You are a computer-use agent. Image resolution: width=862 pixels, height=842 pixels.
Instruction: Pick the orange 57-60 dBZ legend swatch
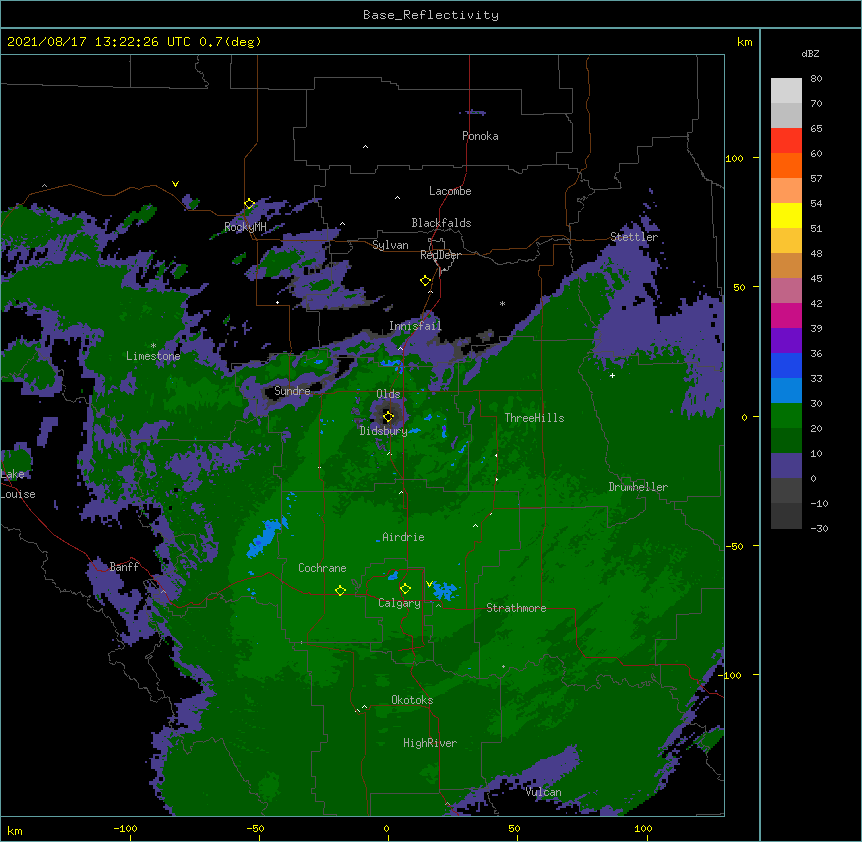(x=786, y=165)
